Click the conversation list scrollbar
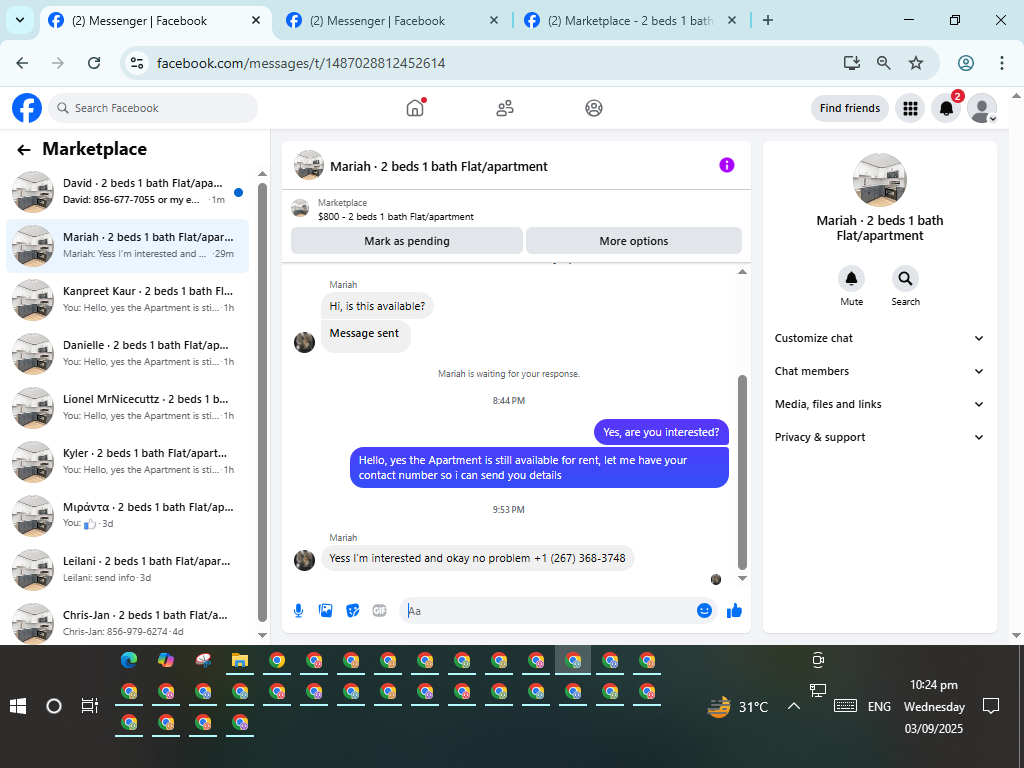 click(263, 402)
